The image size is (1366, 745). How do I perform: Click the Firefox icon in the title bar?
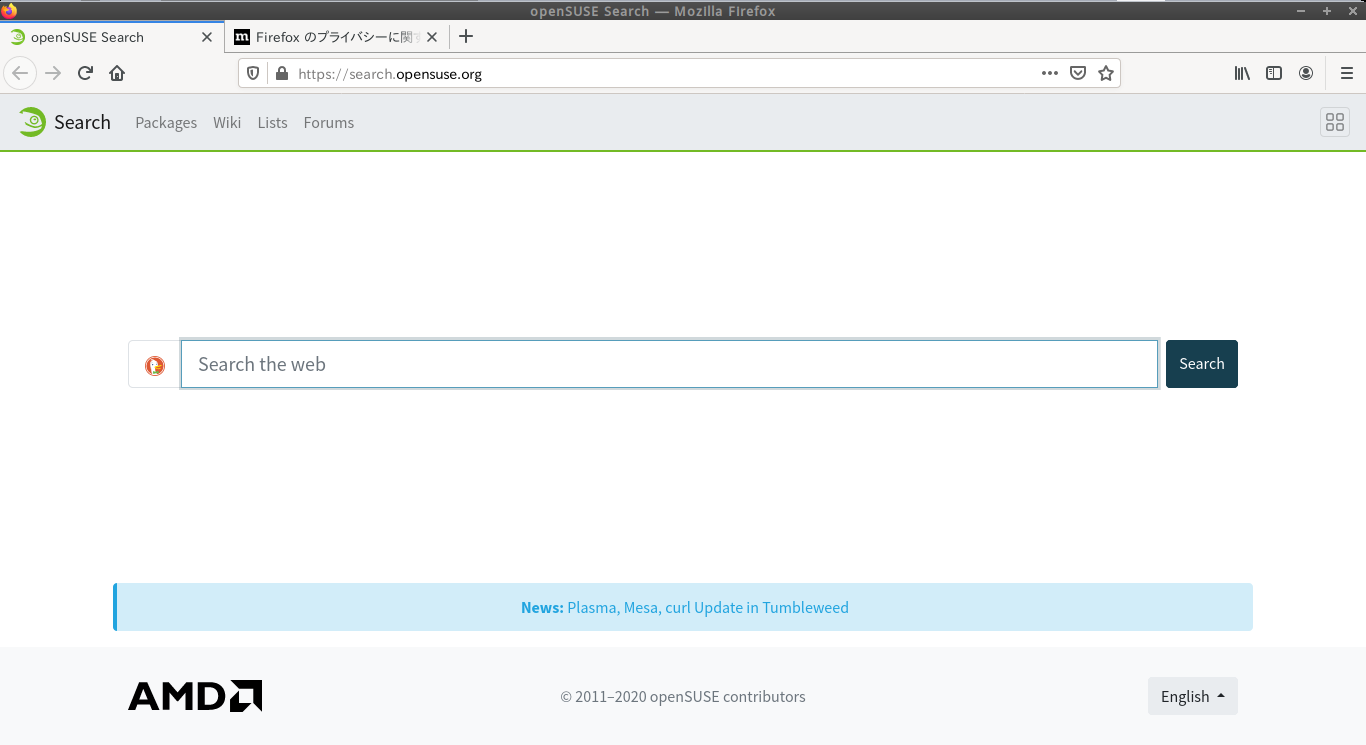tap(9, 10)
